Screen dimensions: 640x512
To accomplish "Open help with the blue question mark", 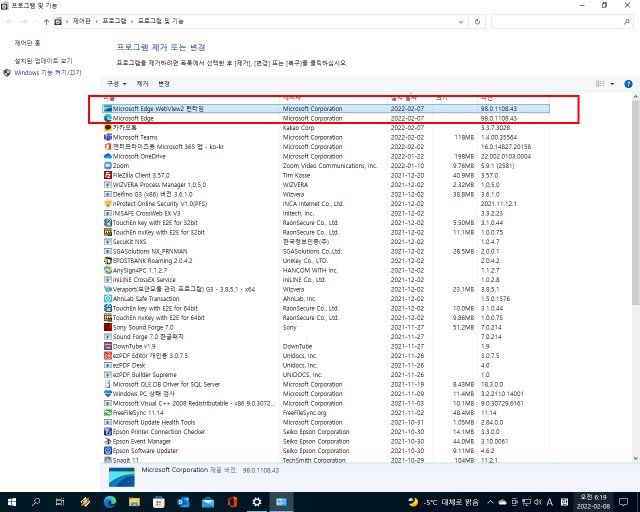I will pos(628,84).
